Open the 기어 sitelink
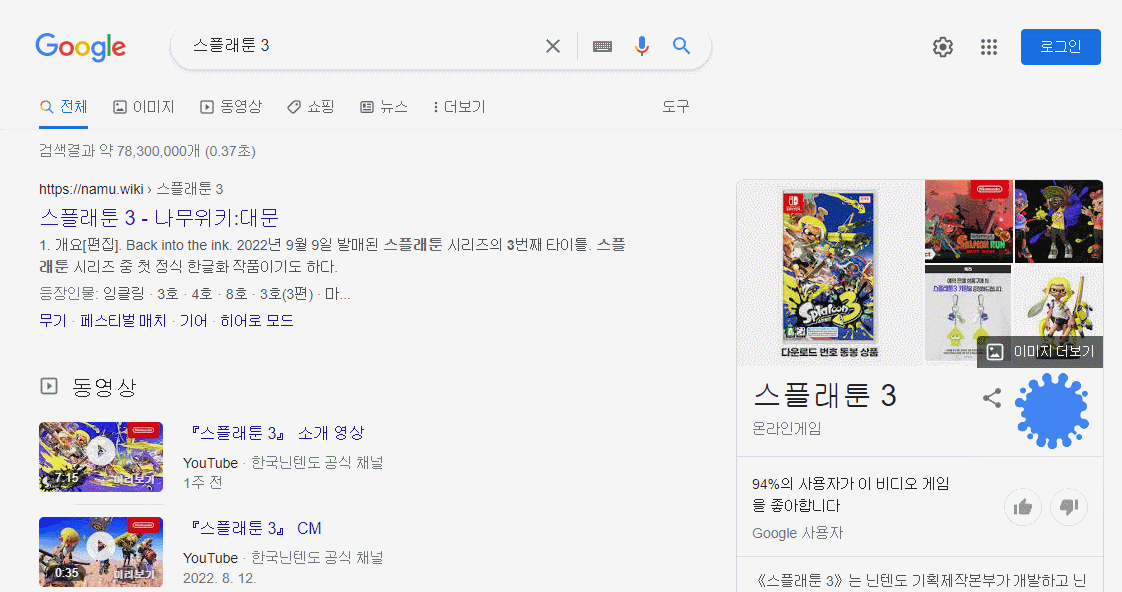 click(193, 321)
